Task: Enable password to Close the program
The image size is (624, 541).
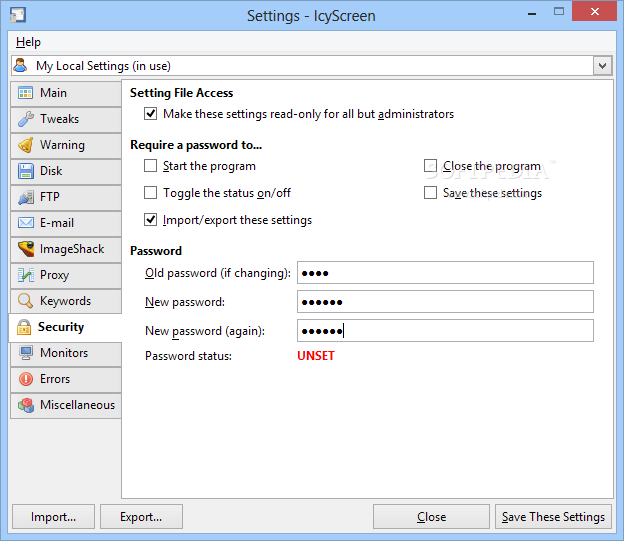Action: [430, 166]
